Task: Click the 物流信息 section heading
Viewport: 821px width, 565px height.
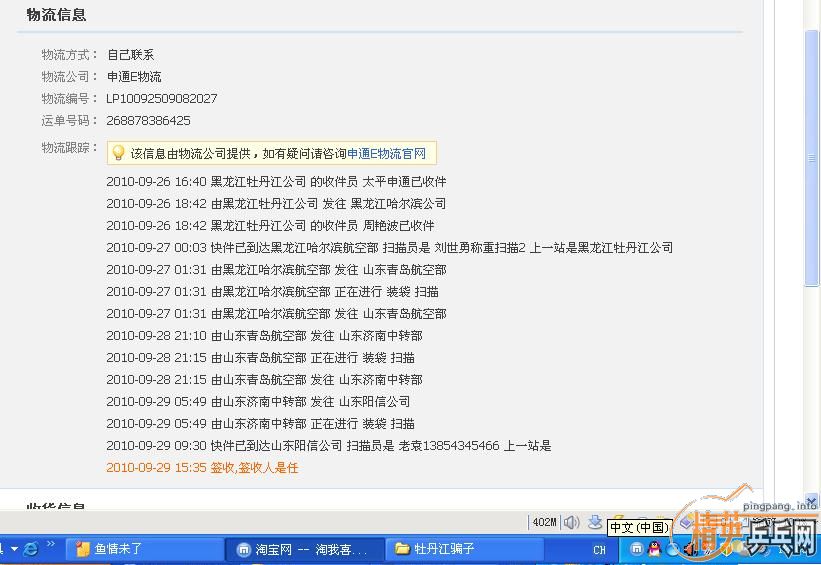Action: (56, 15)
